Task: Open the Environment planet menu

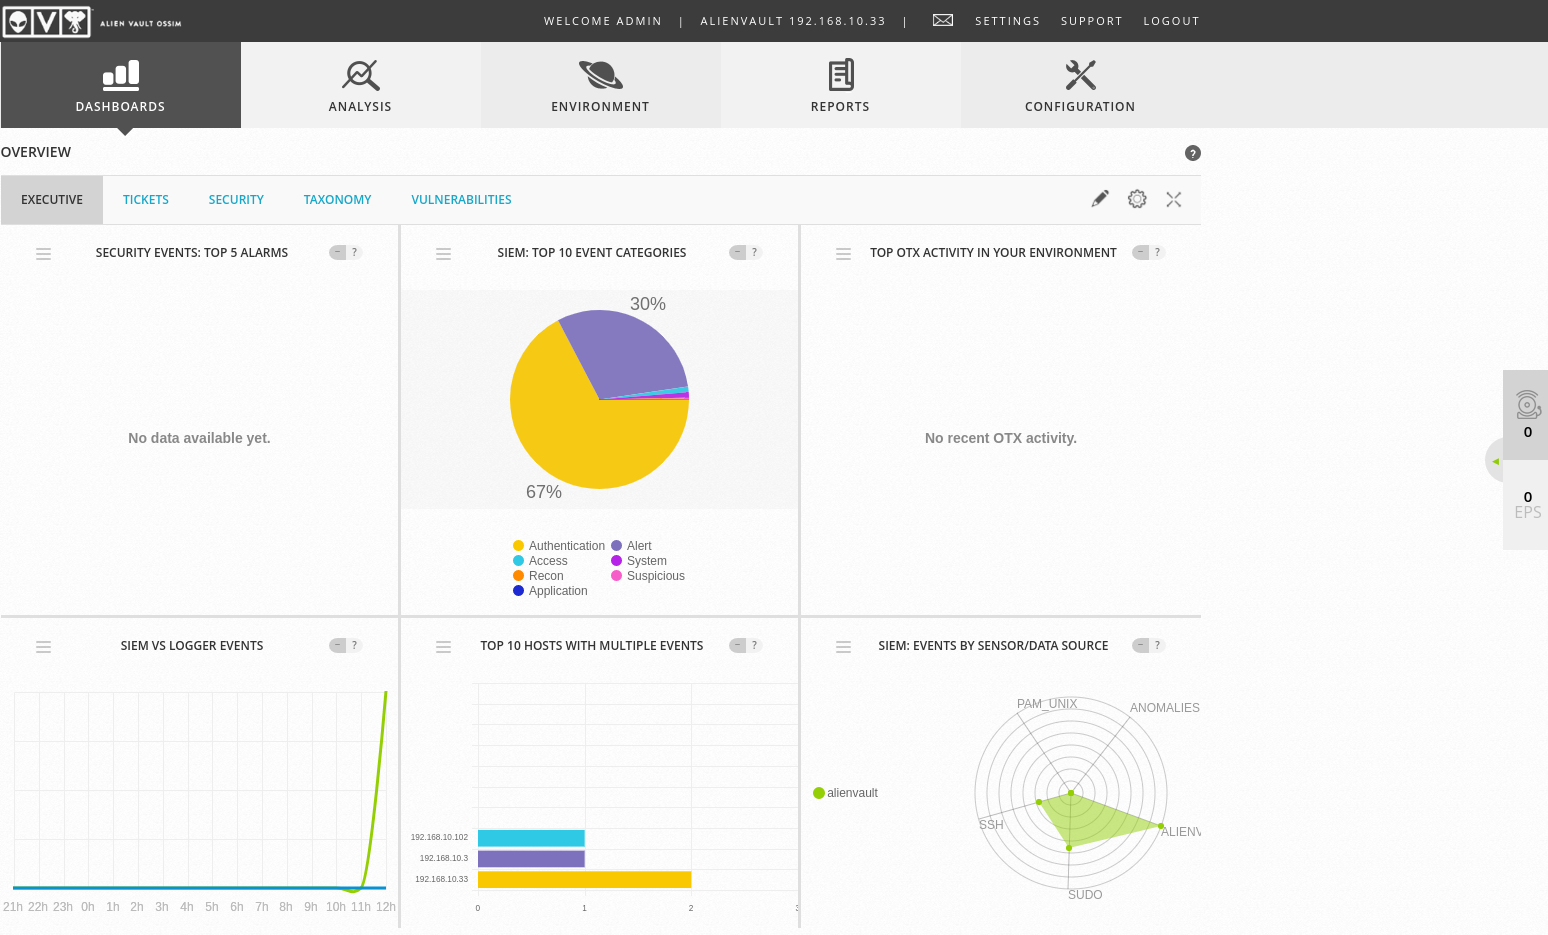Action: 600,85
